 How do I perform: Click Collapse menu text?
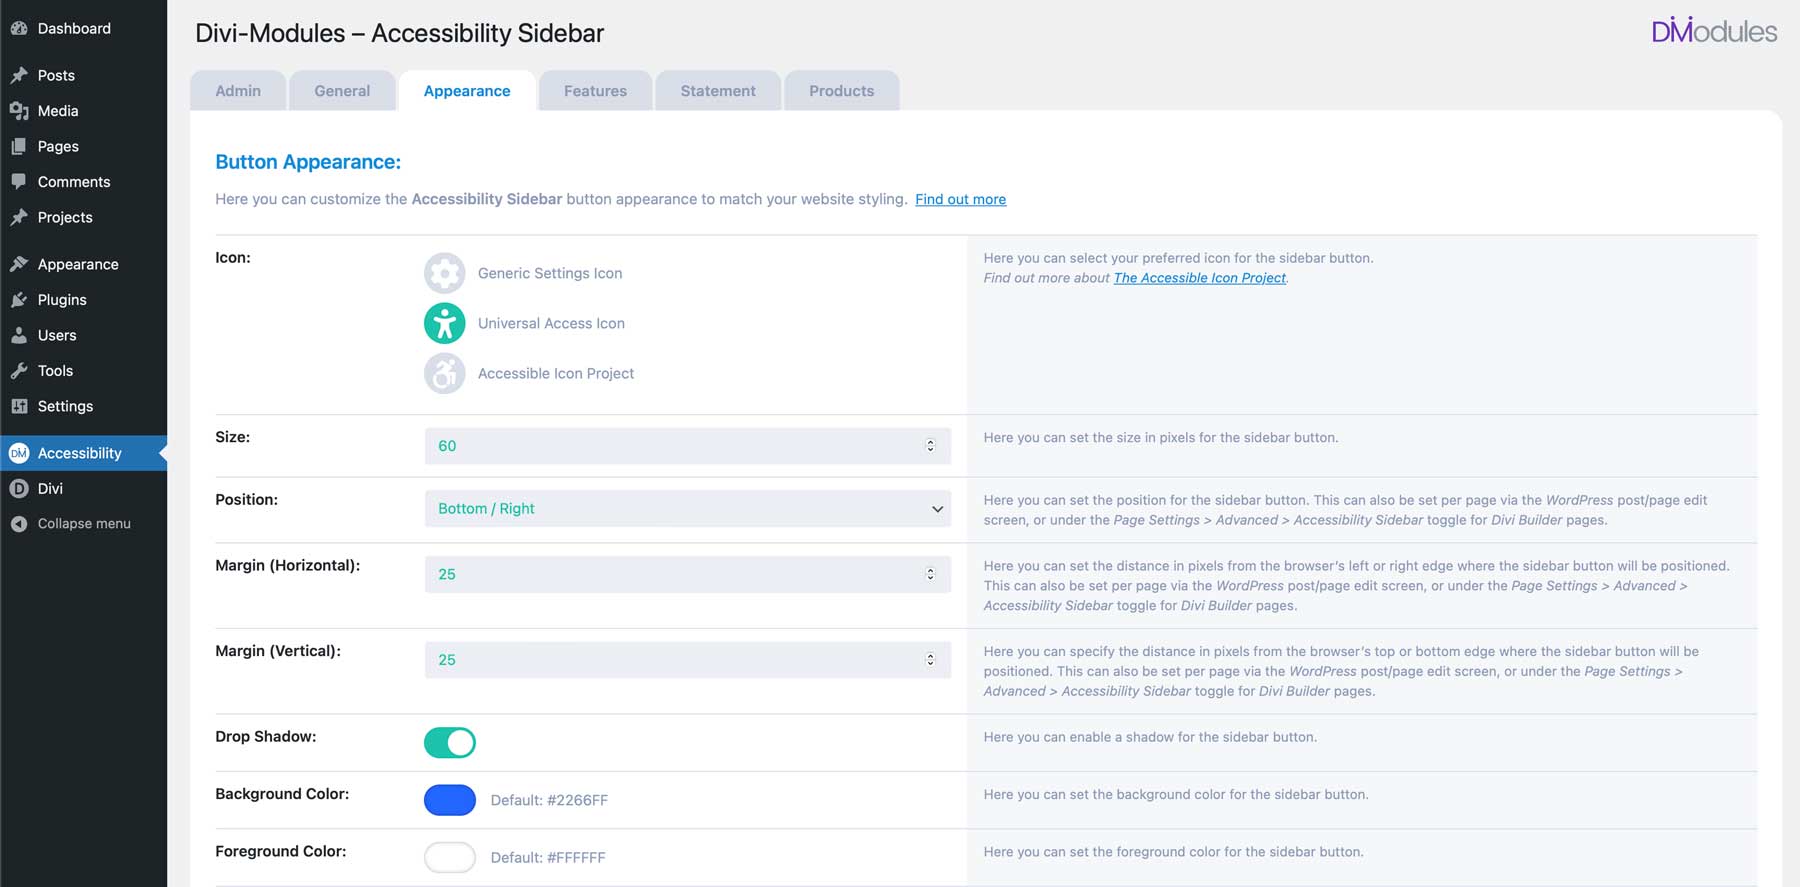point(84,524)
